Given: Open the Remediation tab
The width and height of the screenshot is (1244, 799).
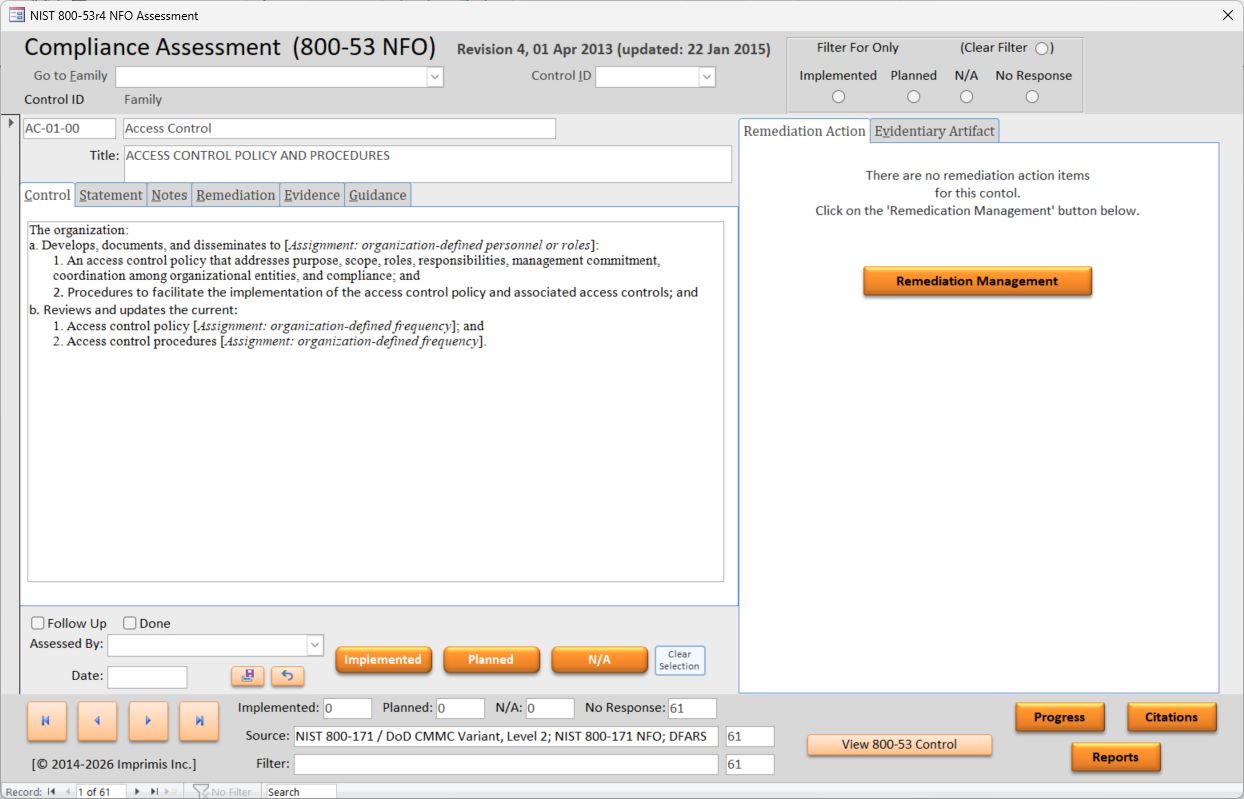Looking at the screenshot, I should 236,195.
